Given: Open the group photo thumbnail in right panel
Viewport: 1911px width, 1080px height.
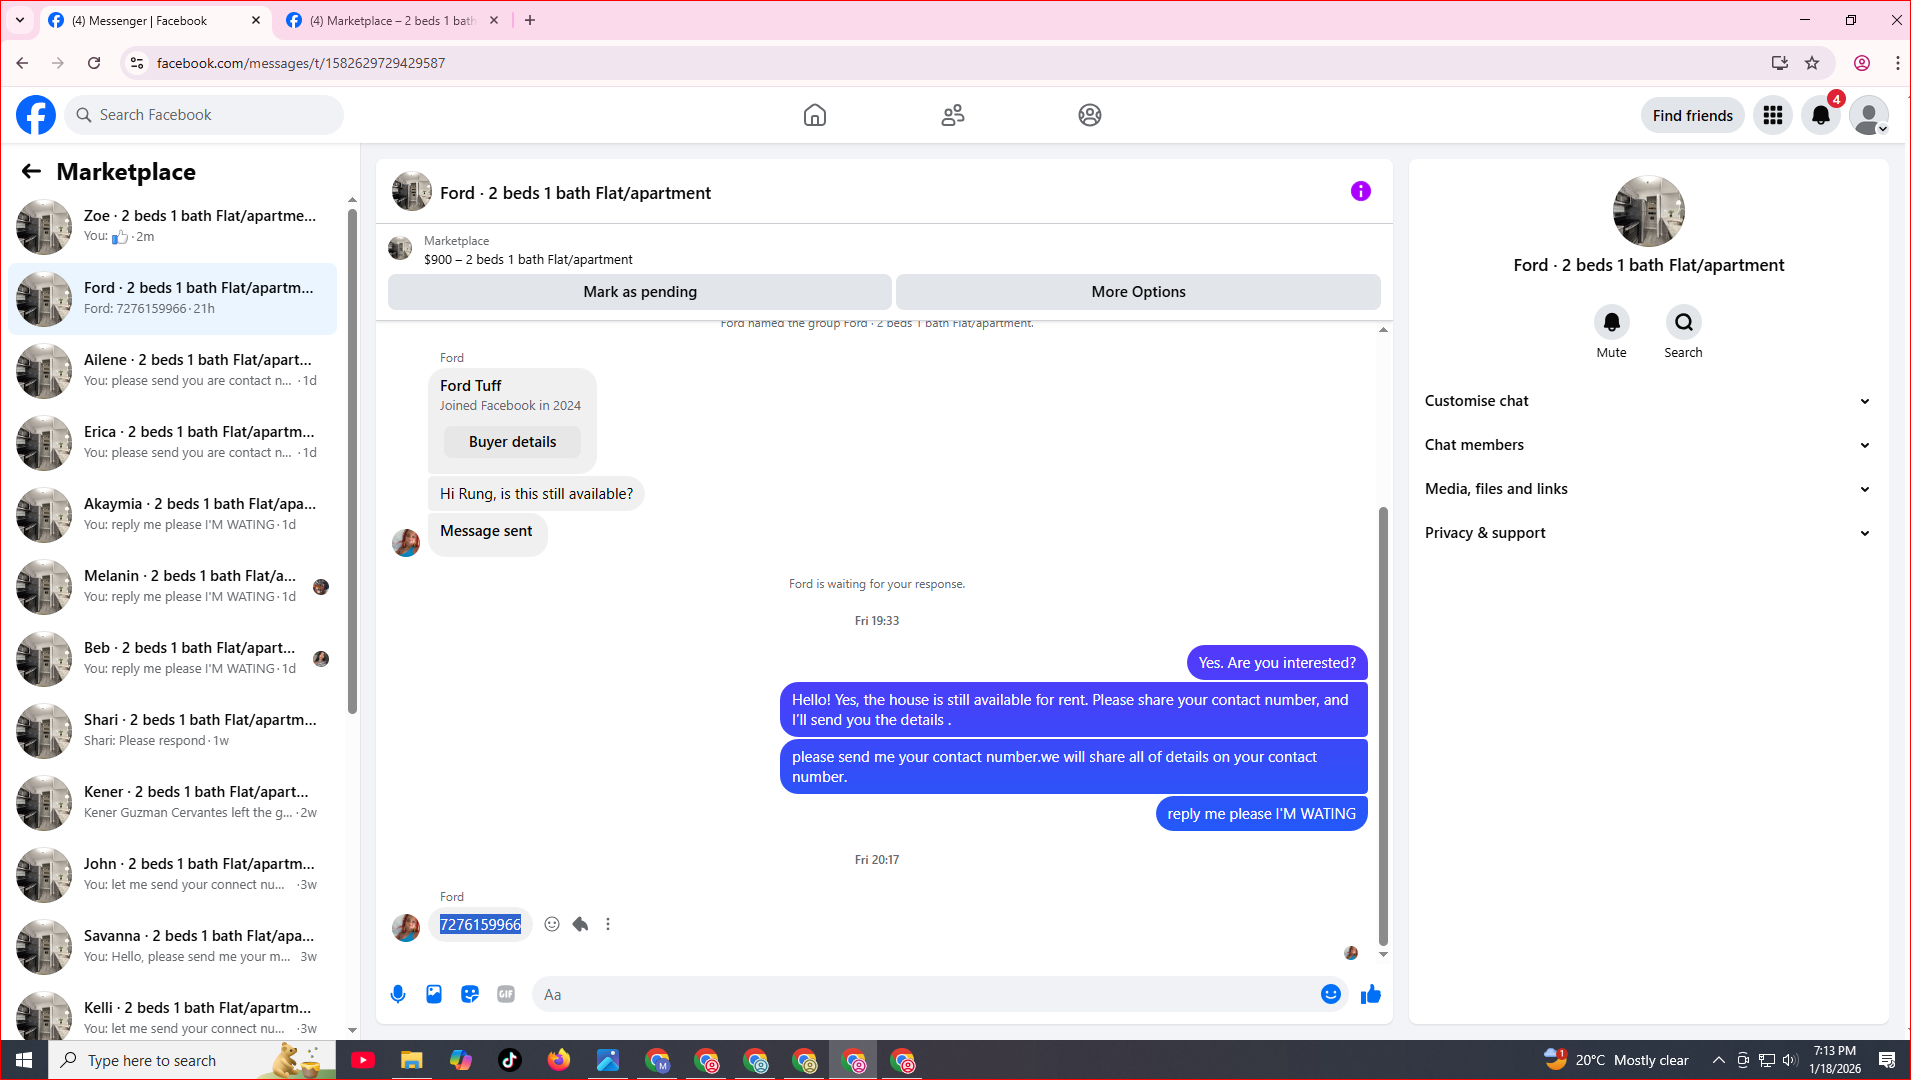Looking at the screenshot, I should [1648, 211].
